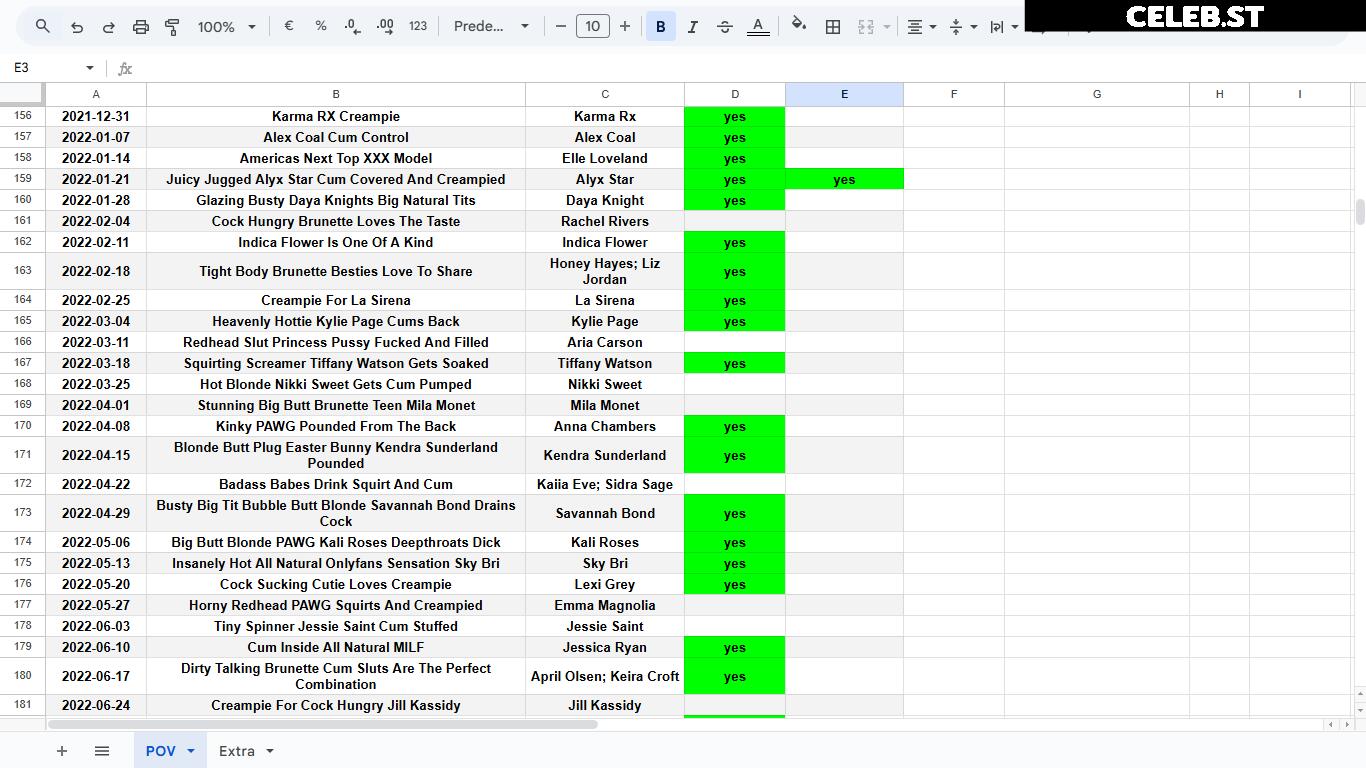This screenshot has height=768, width=1366.
Task: Activate the paint format tool
Action: click(172, 27)
